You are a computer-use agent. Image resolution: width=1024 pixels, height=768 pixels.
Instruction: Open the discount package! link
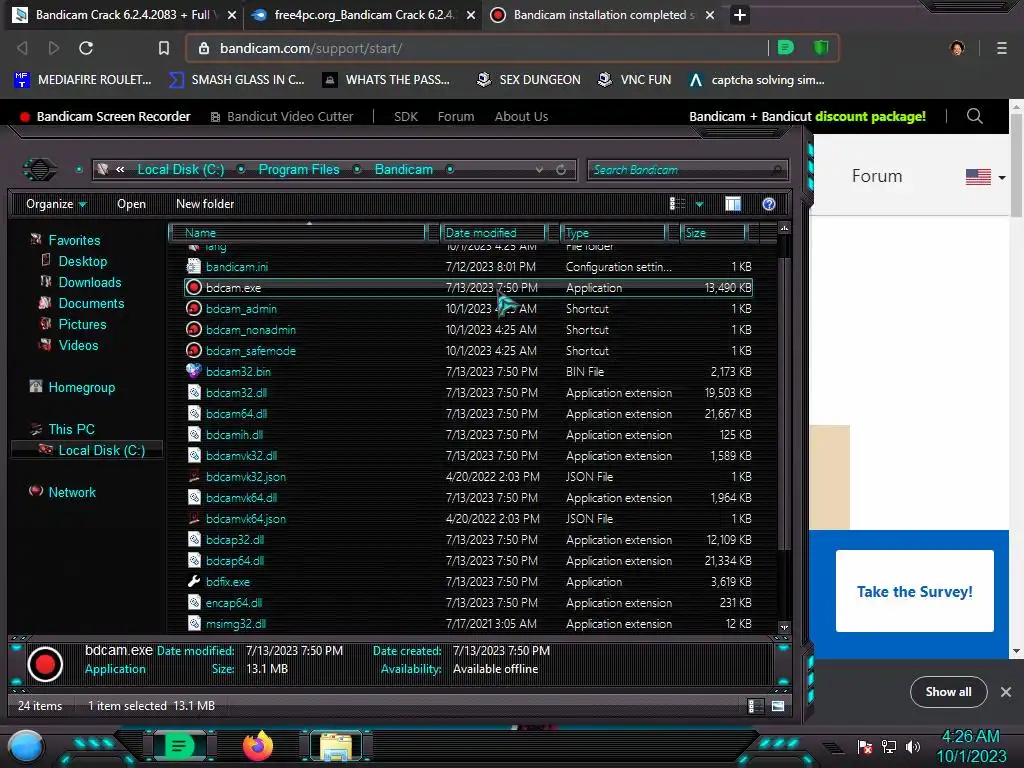(870, 116)
